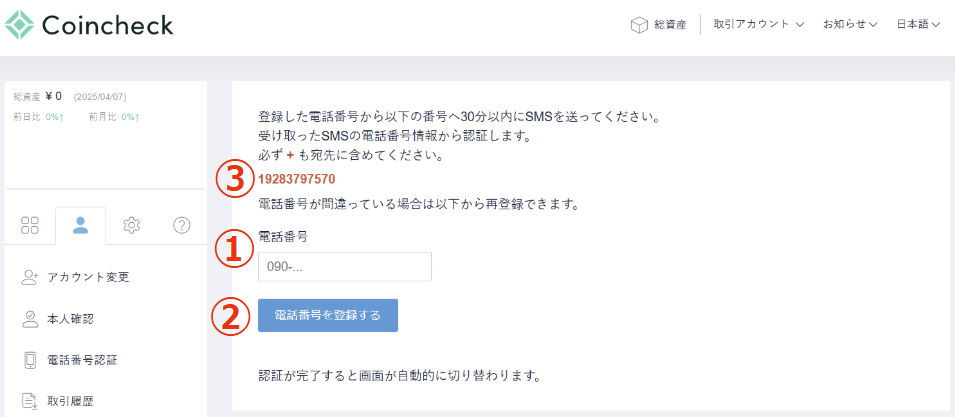The image size is (955, 417).
Task: Open the 日本語 language dropdown
Action: (918, 25)
